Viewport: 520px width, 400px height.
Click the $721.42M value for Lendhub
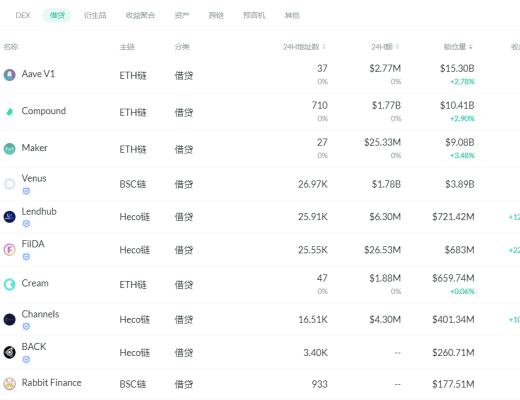tap(453, 217)
